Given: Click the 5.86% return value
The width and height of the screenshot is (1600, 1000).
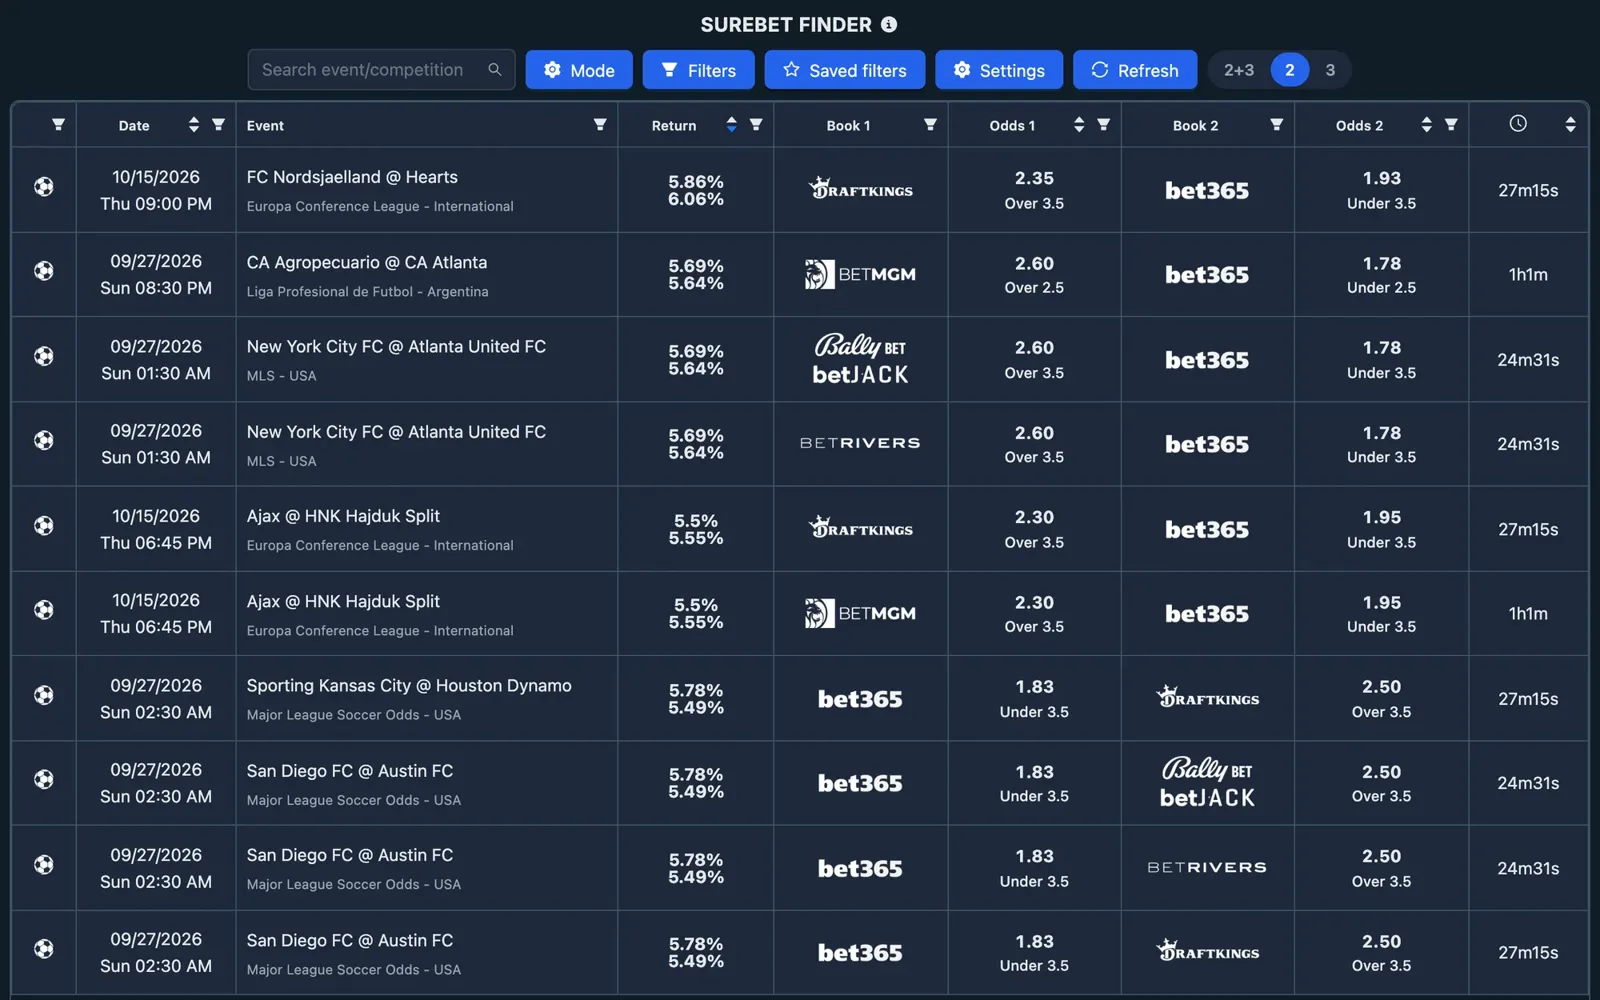Looking at the screenshot, I should 696,182.
